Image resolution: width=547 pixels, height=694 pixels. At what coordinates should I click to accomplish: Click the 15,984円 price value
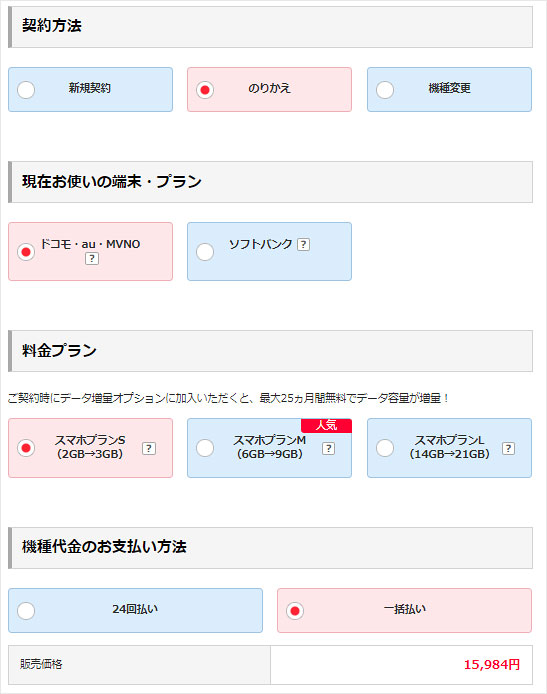(492, 664)
